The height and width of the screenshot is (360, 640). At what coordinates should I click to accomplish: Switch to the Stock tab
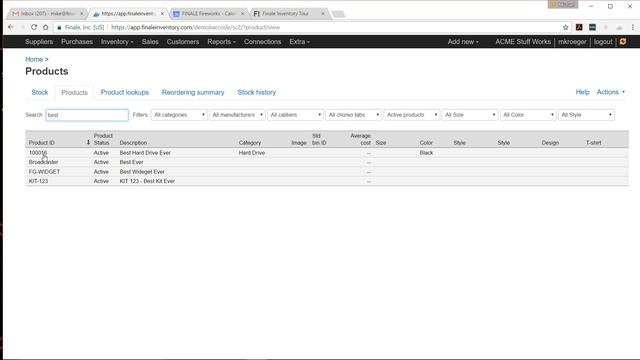[x=40, y=92]
